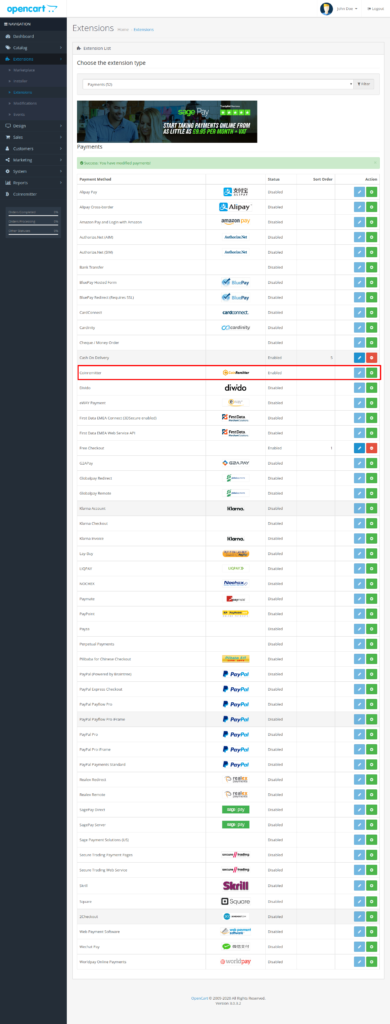Expand the Design navigation menu
This screenshot has height=1024, width=390.
tap(33, 125)
